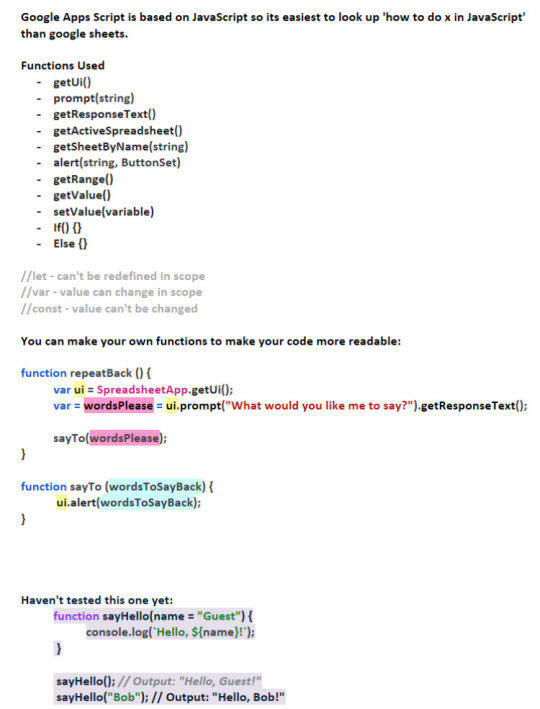Click the 'than google sheets.' text
The image size is (540, 709).
[74, 34]
